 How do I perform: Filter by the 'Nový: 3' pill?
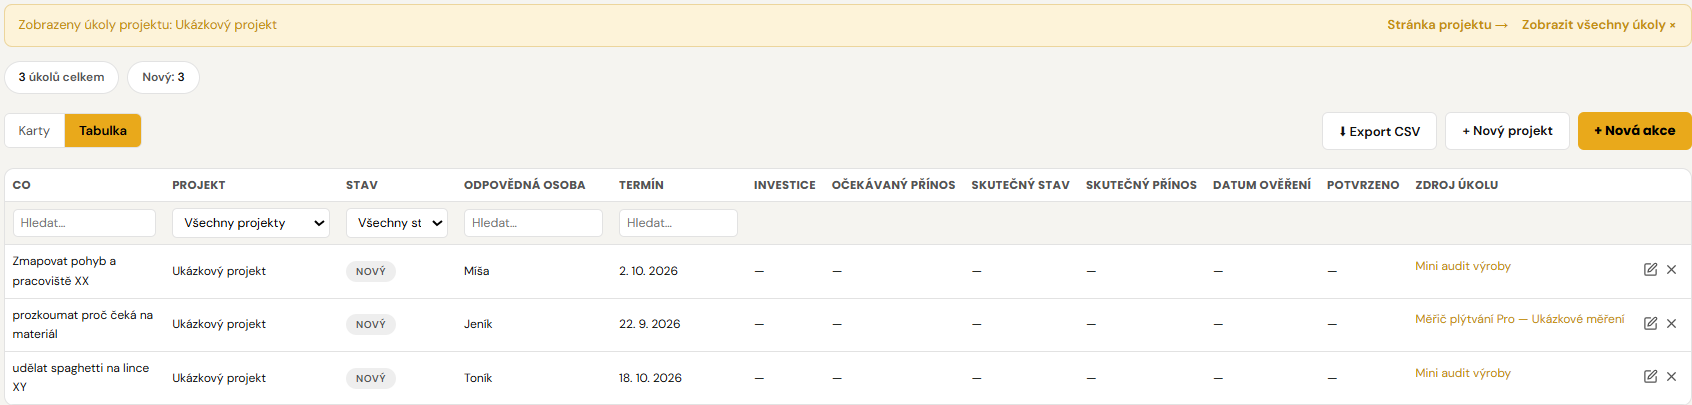[163, 77]
